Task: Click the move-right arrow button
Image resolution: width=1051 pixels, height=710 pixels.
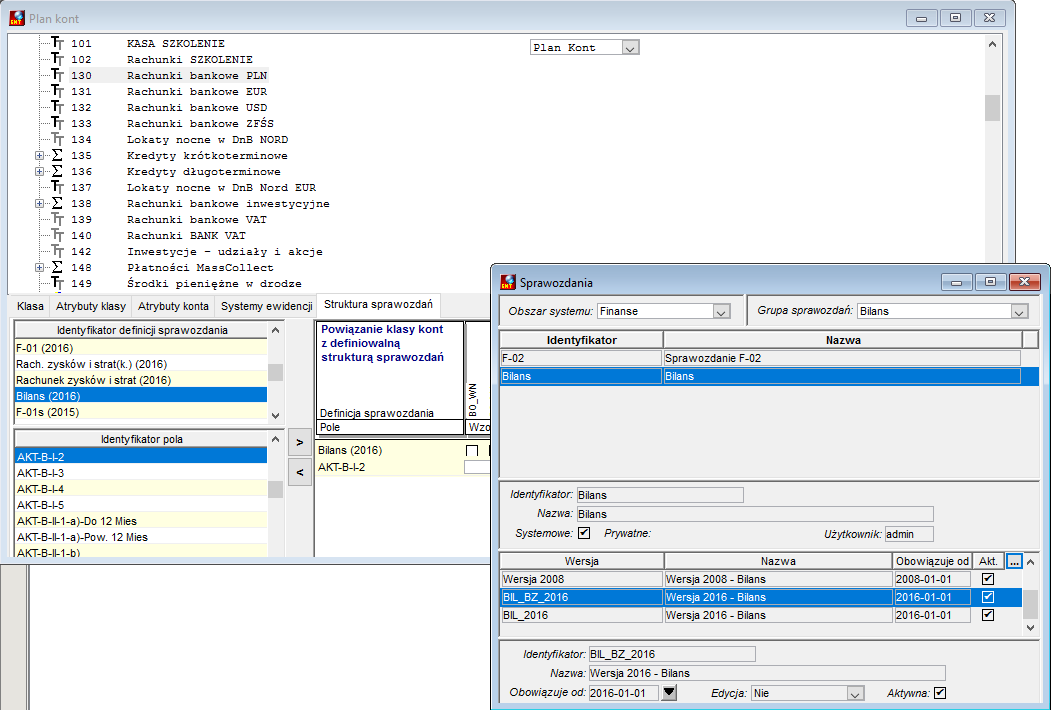Action: coord(300,442)
